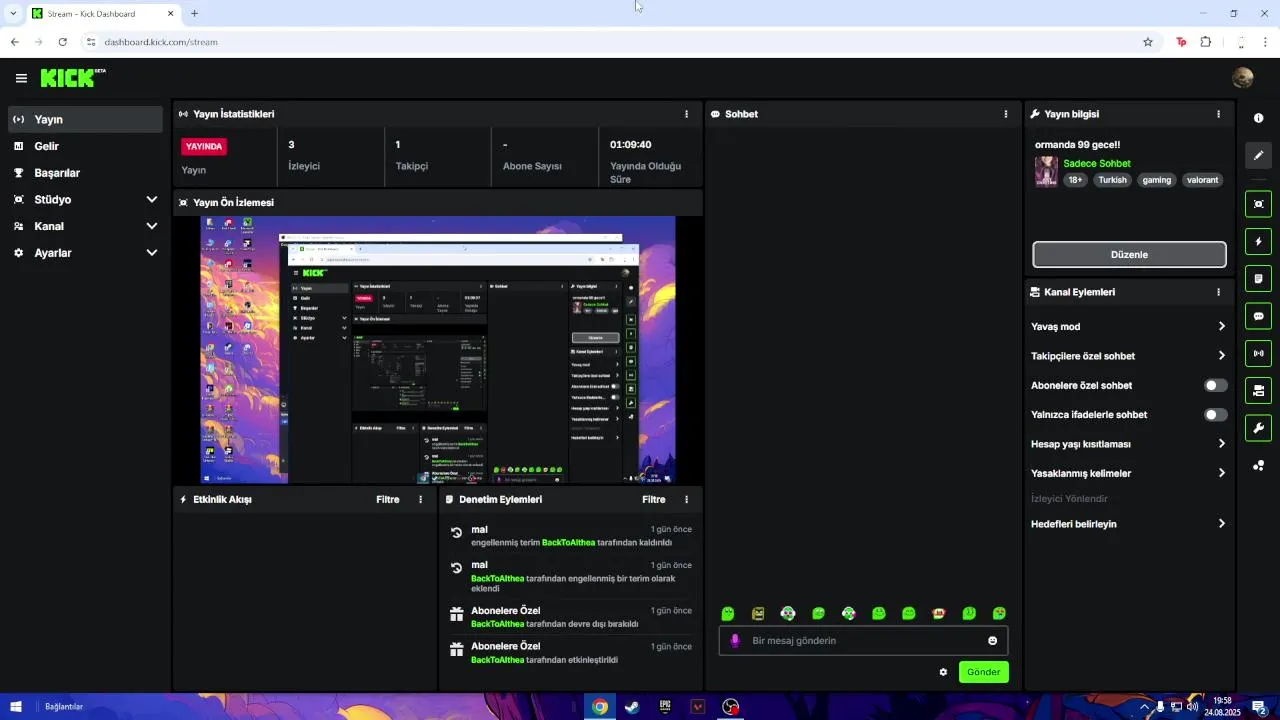
Task: Toggle Abonelere özel sohbet switch
Action: pyautogui.click(x=1215, y=385)
